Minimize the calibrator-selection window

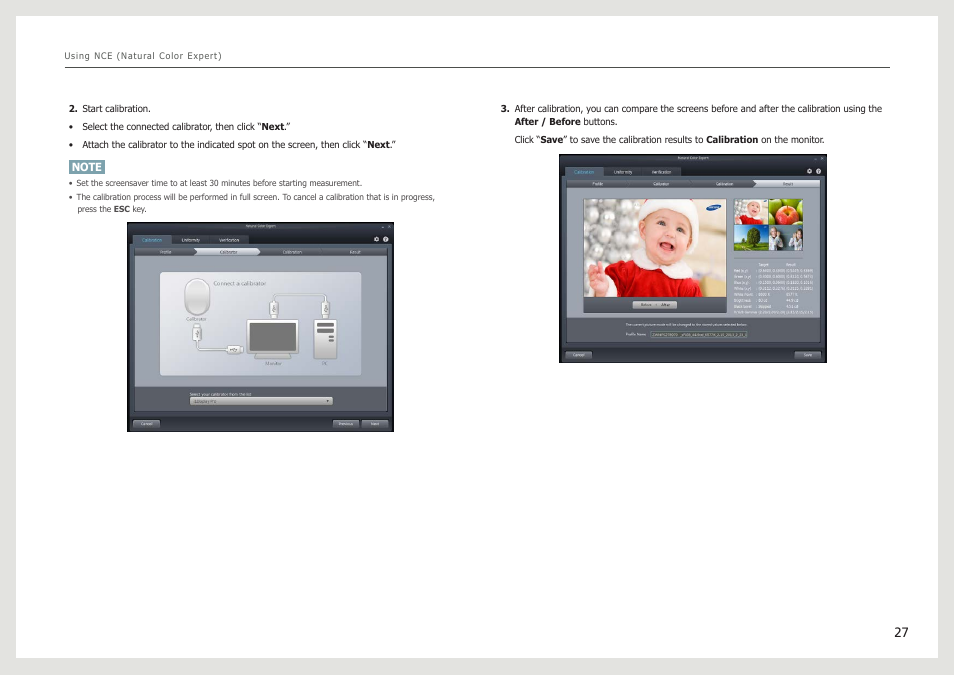click(382, 226)
